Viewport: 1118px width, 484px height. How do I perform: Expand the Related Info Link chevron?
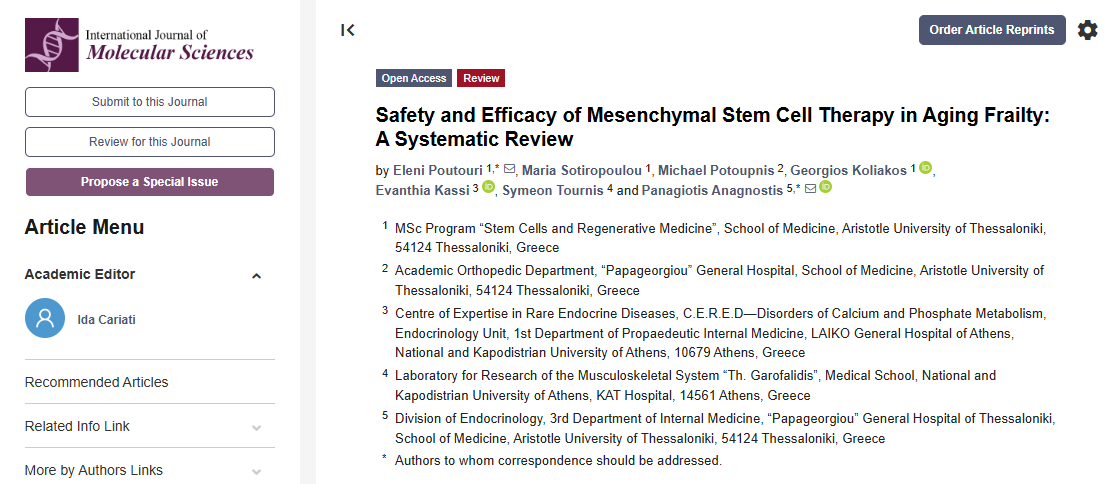pyautogui.click(x=257, y=428)
